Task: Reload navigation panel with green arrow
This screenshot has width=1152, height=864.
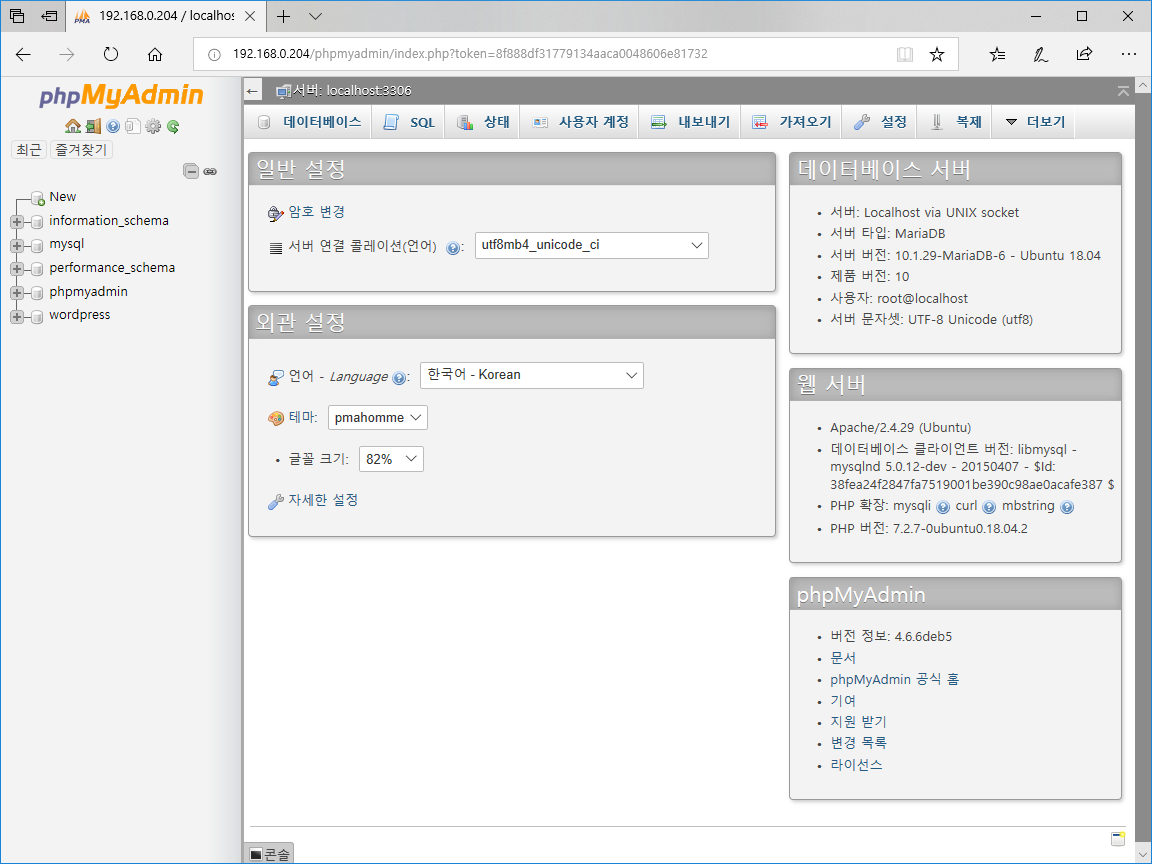Action: (173, 126)
